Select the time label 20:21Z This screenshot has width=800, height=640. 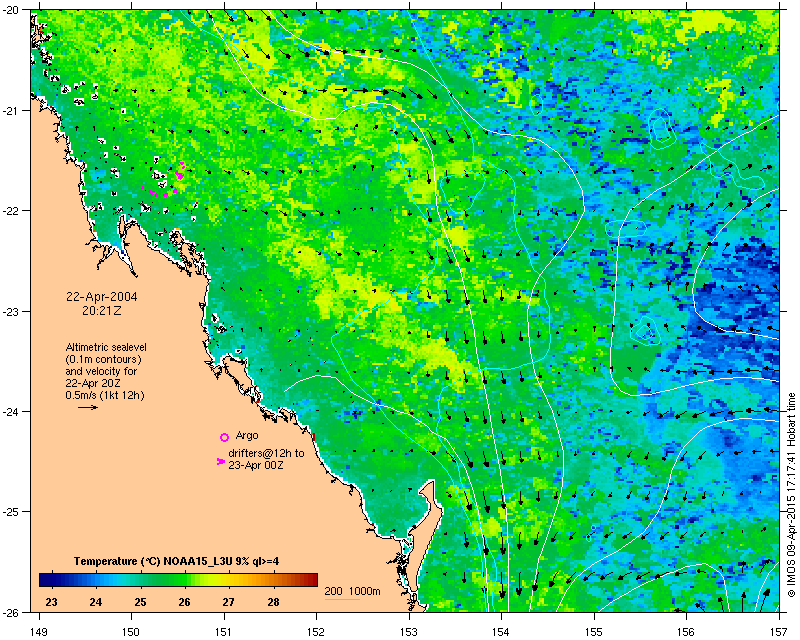tap(102, 310)
